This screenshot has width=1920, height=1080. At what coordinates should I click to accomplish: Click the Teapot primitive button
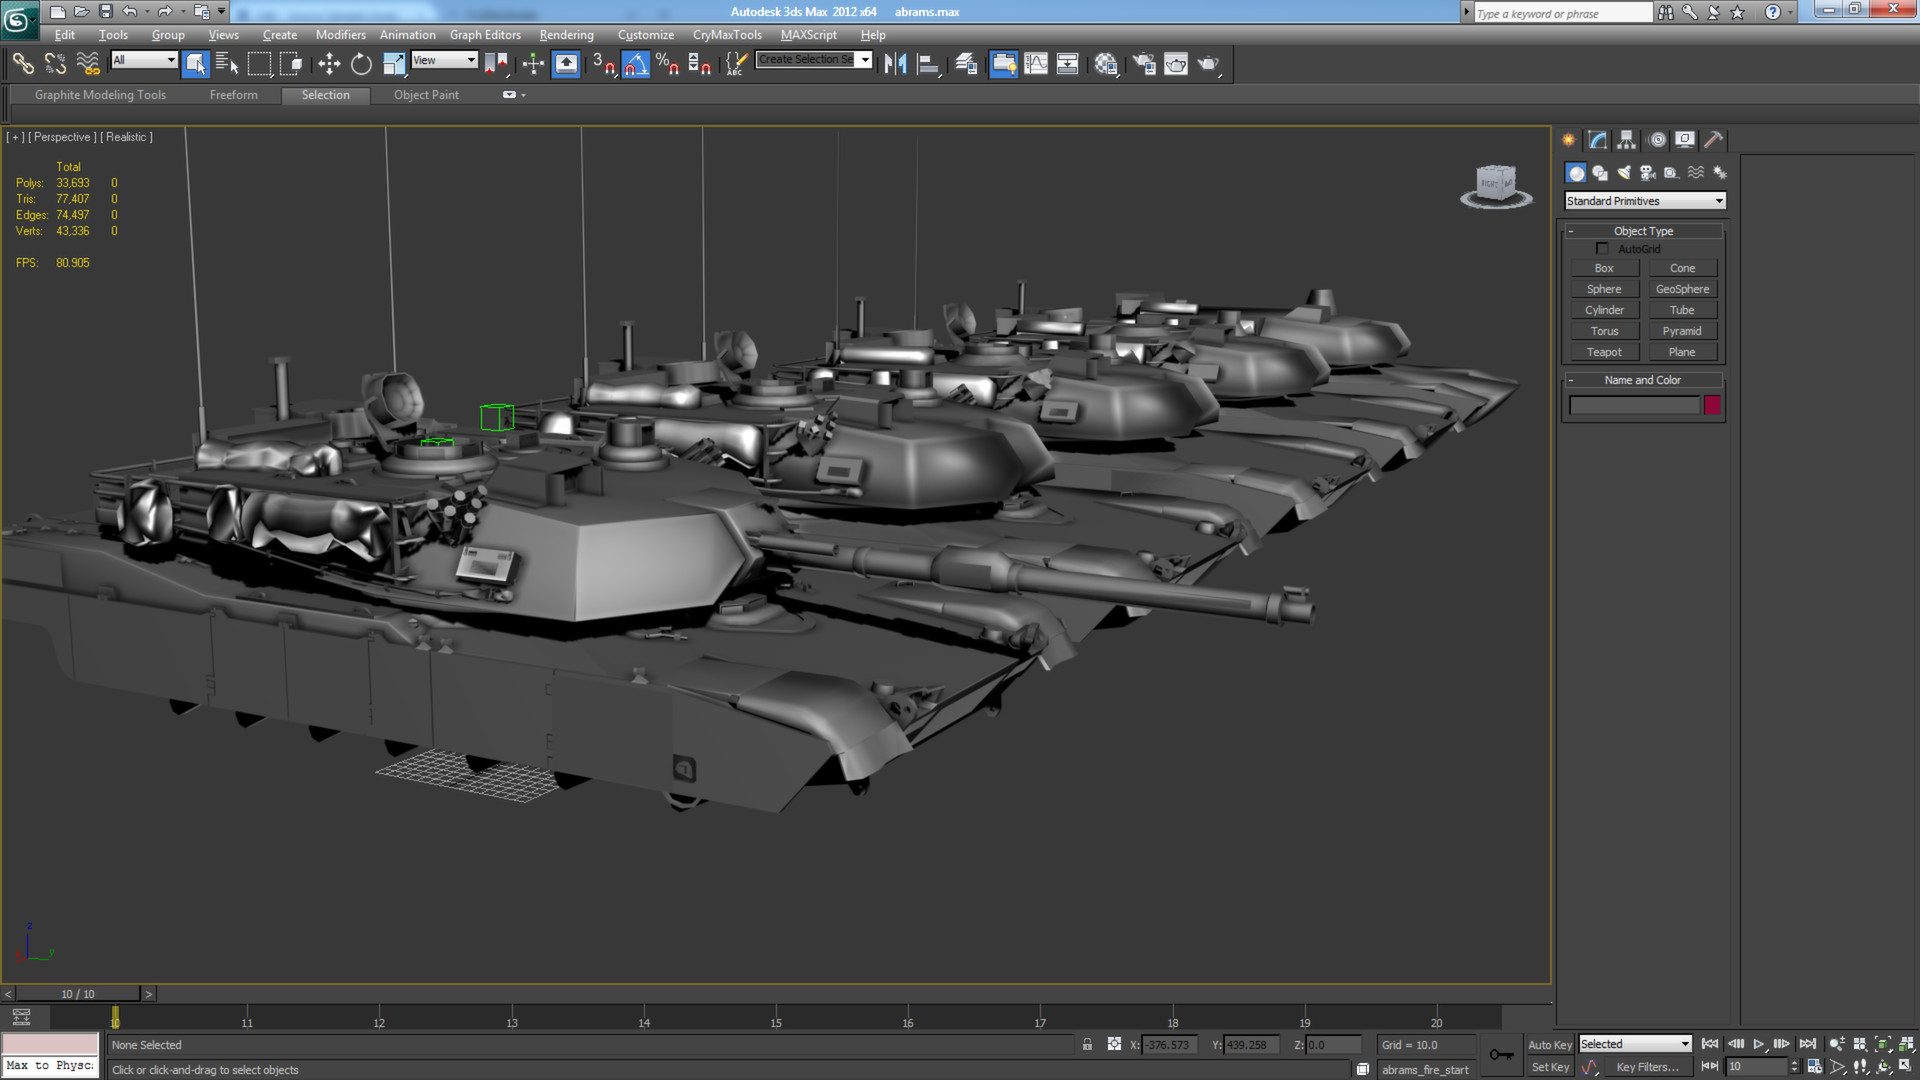[1604, 351]
